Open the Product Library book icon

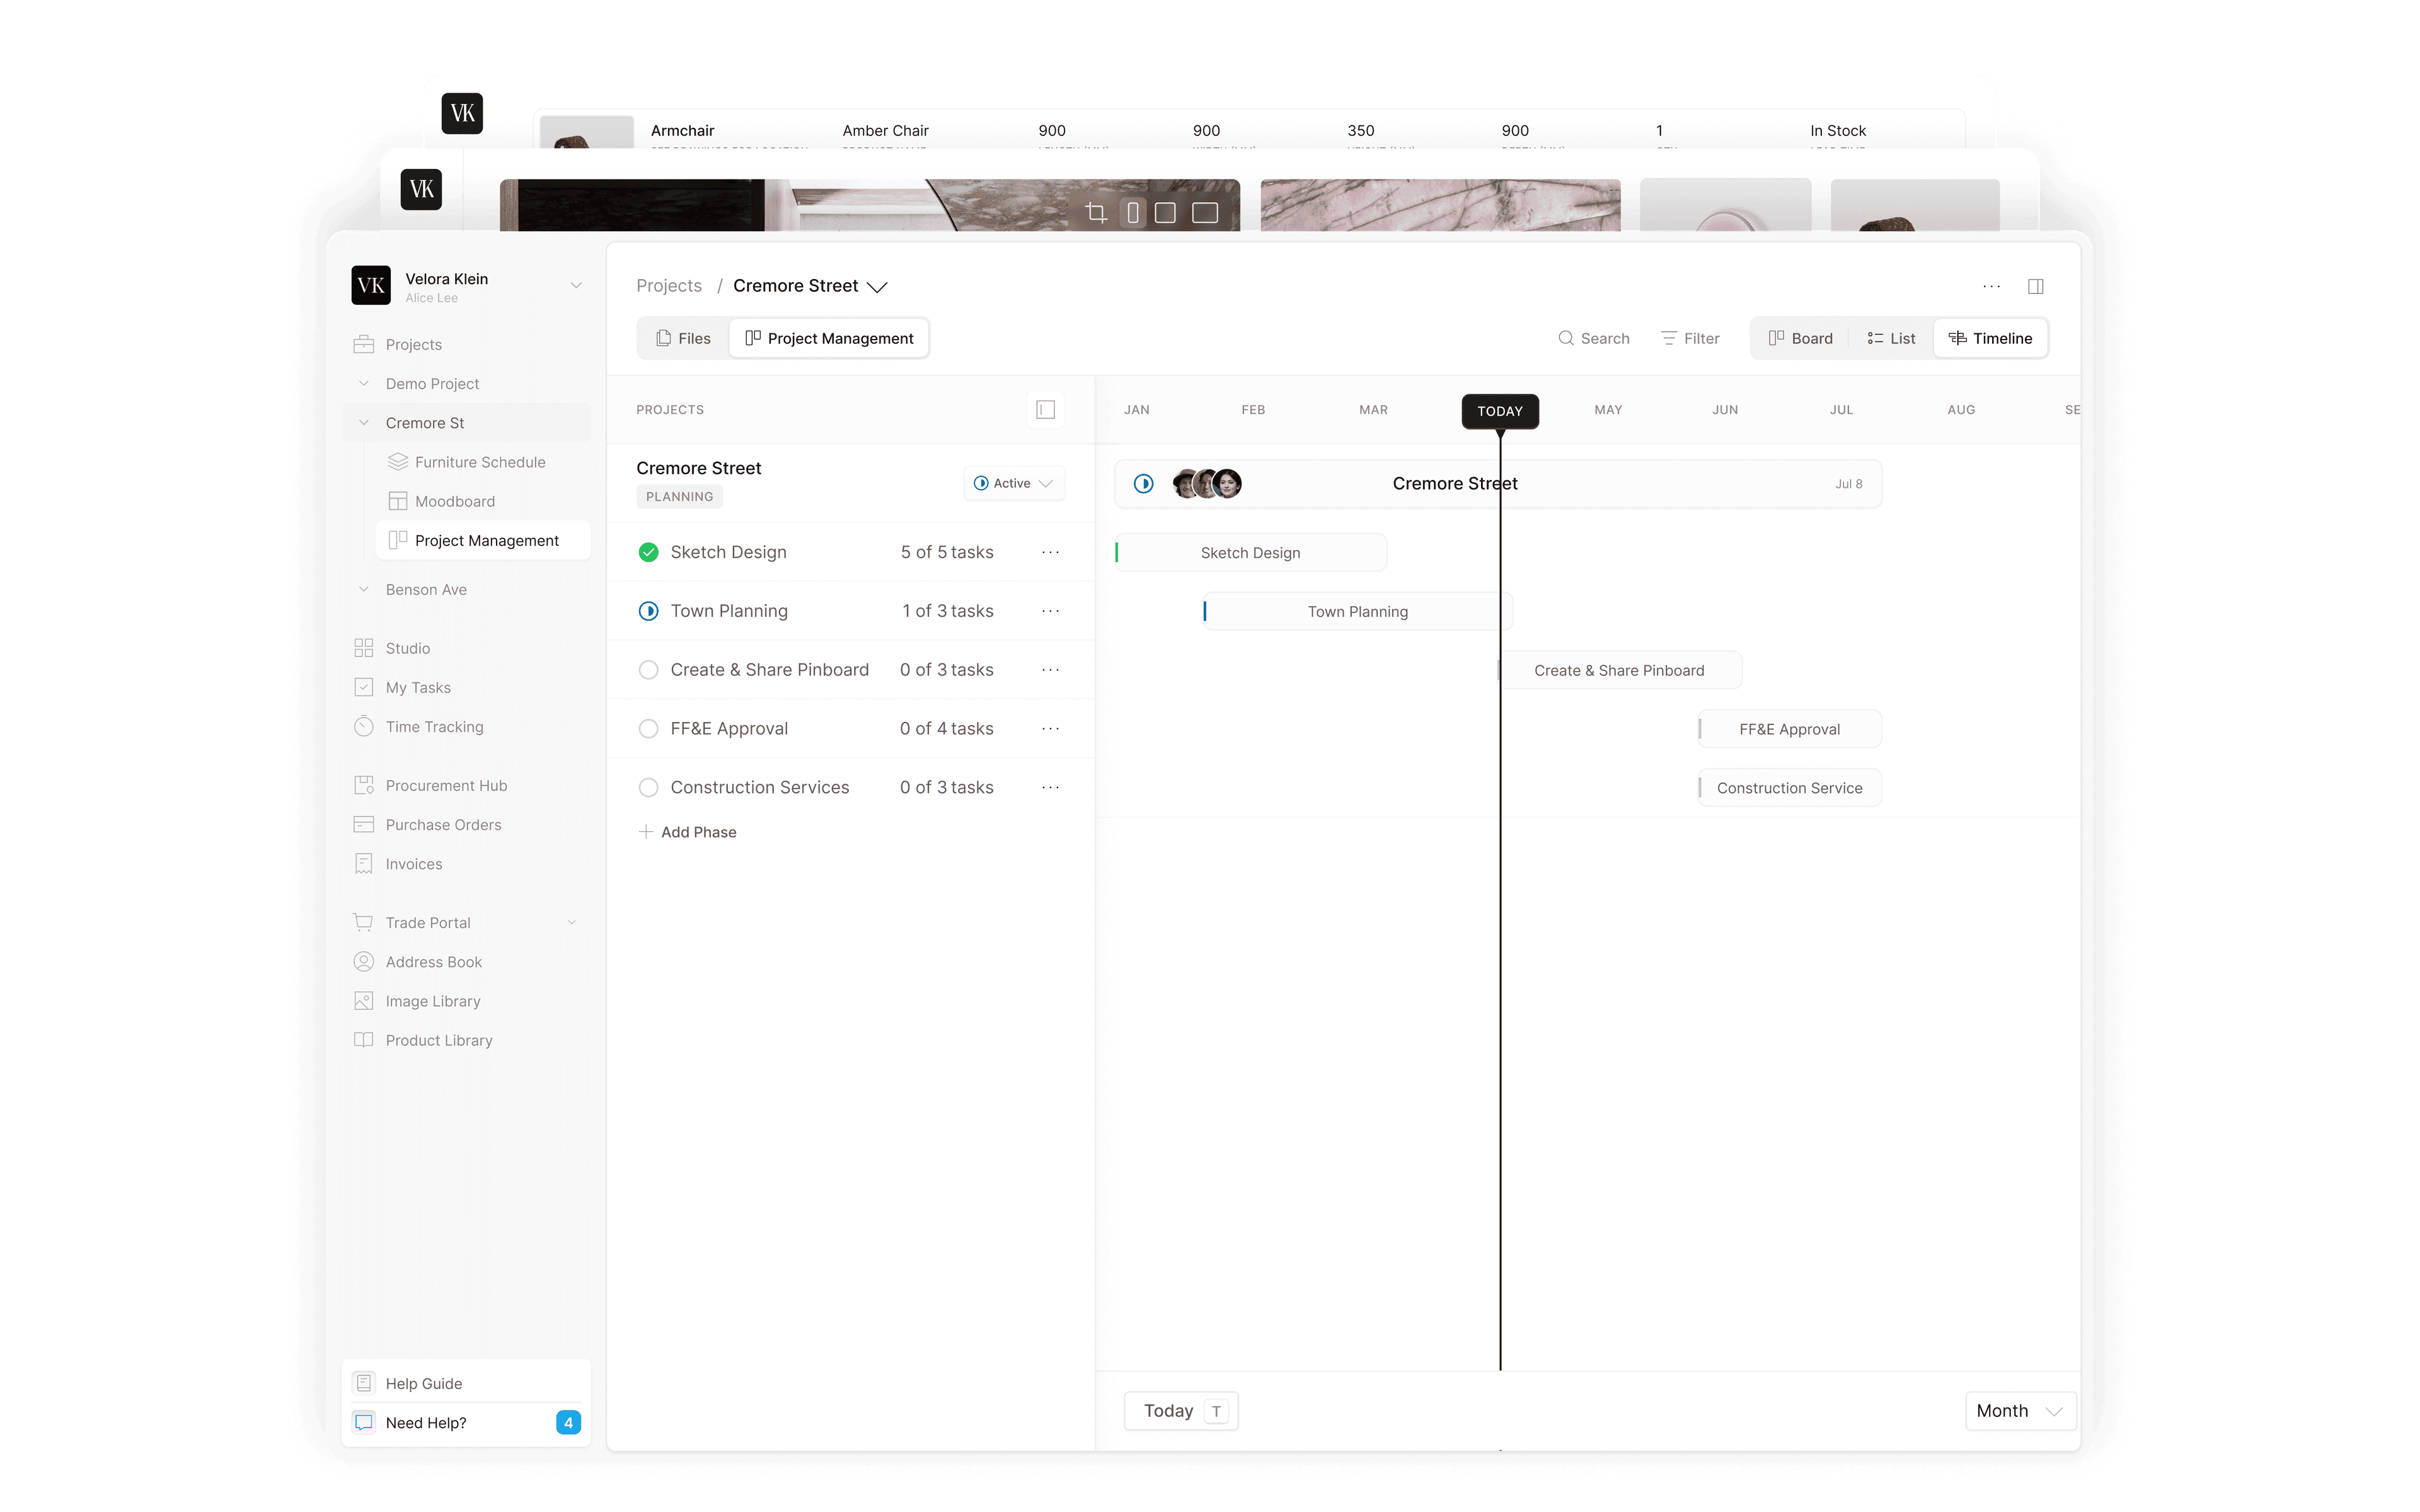(x=363, y=1040)
